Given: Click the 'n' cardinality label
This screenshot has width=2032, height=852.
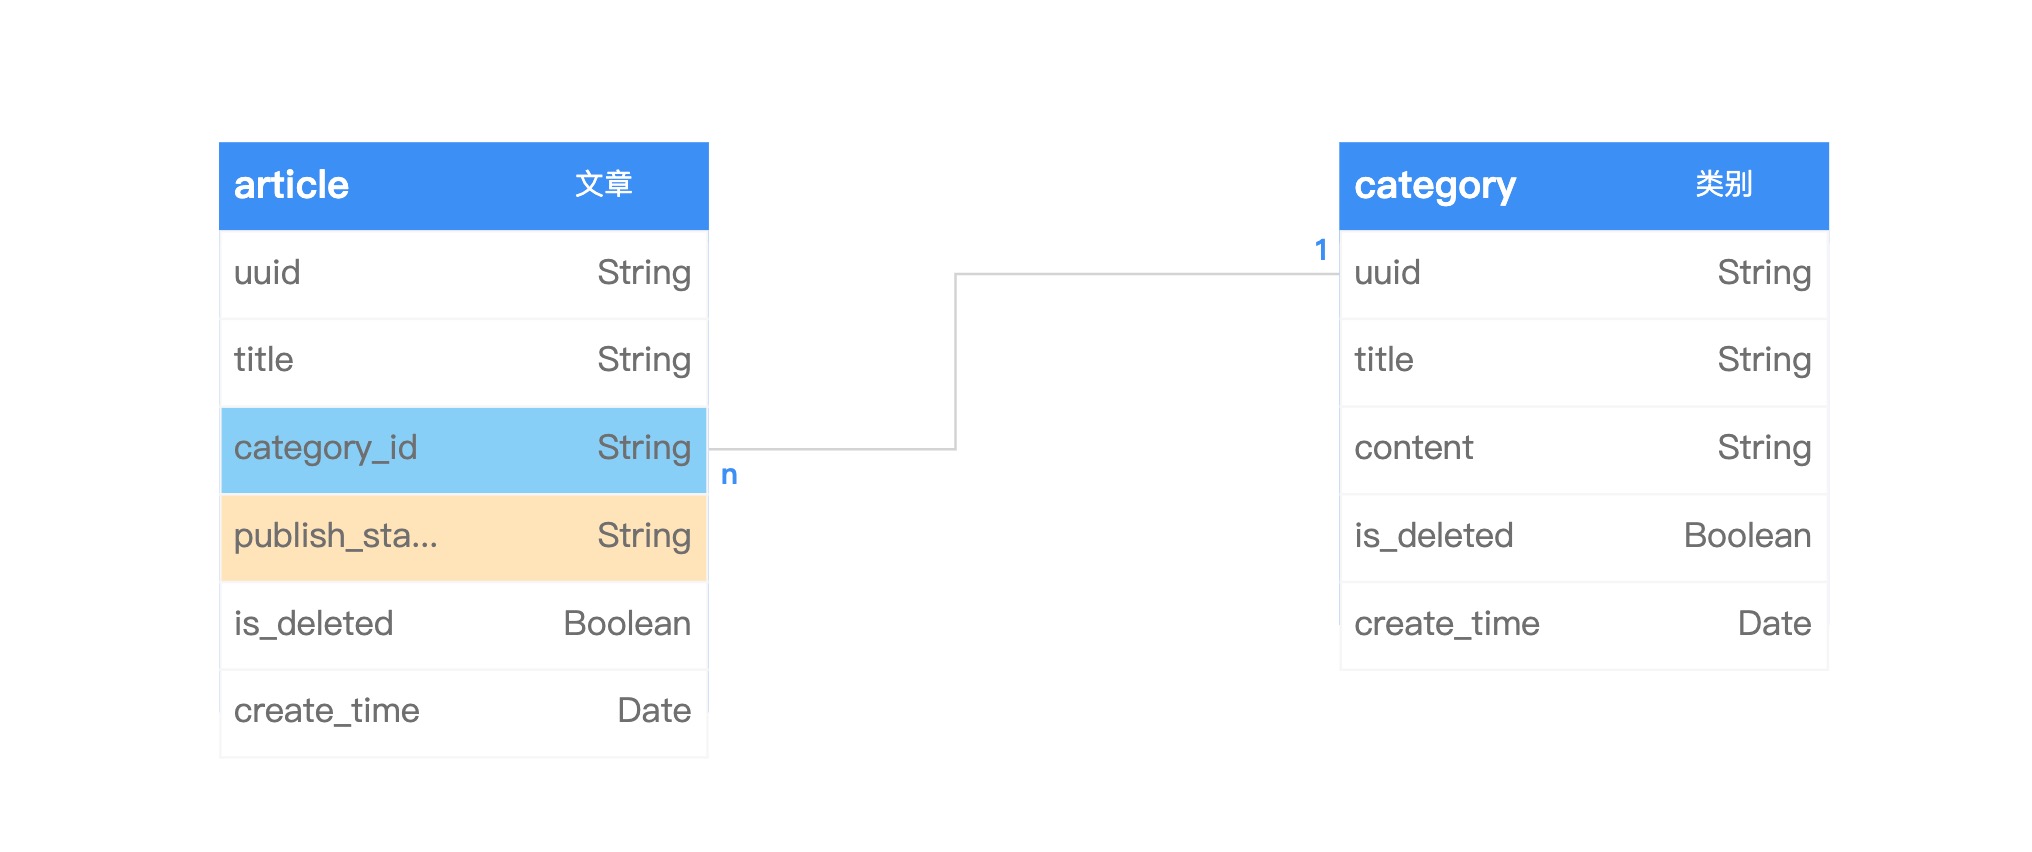Looking at the screenshot, I should 729,475.
